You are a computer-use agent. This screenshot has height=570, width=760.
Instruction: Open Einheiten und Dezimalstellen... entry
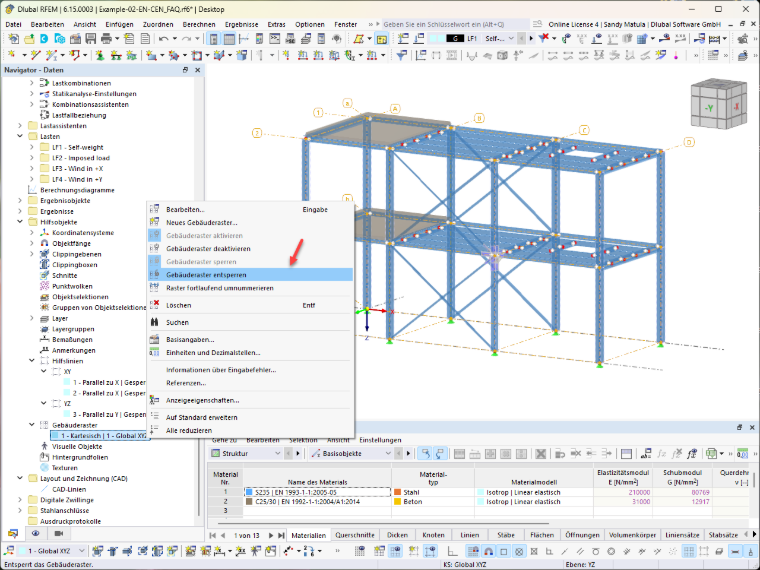250,353
